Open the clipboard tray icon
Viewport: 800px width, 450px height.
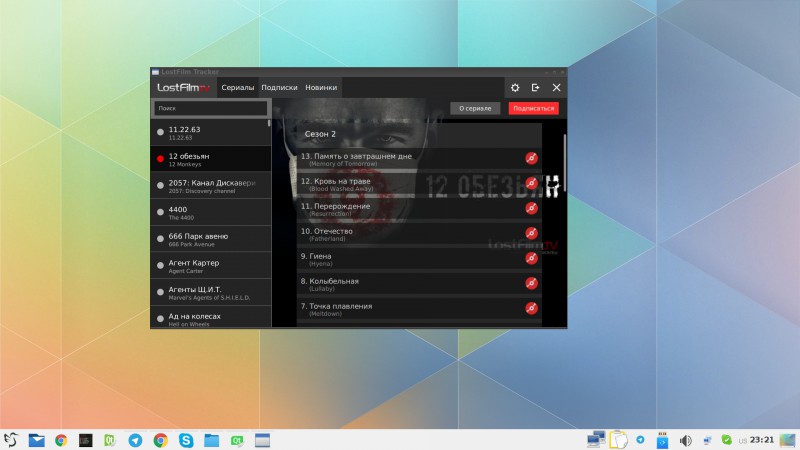pos(618,440)
